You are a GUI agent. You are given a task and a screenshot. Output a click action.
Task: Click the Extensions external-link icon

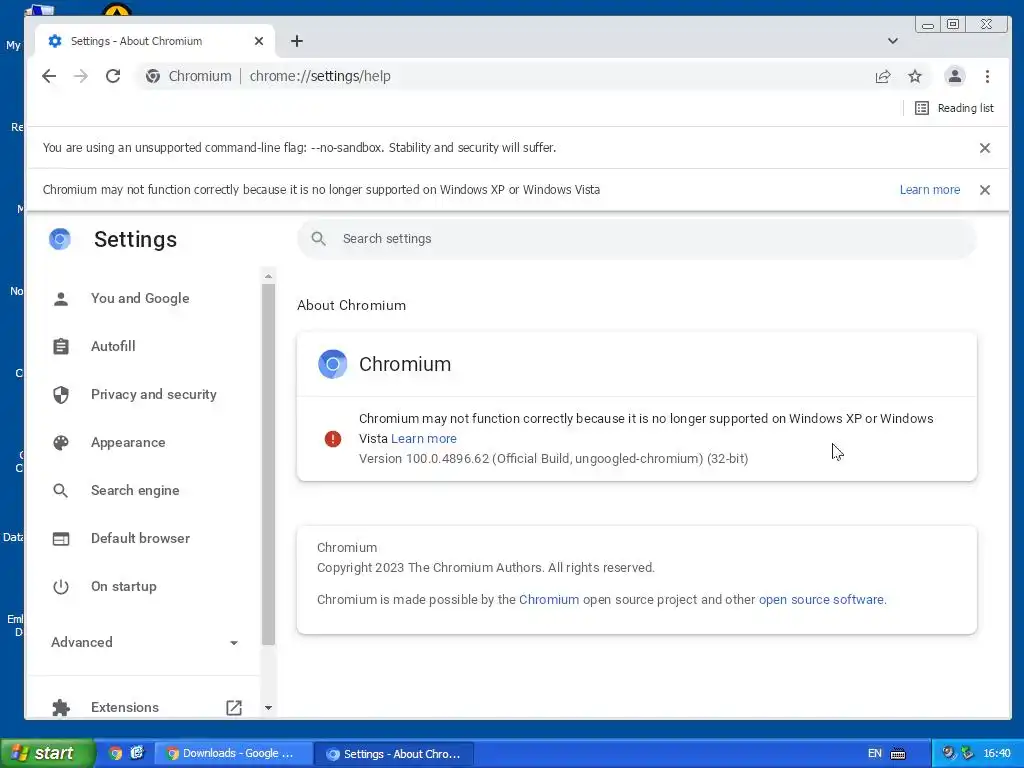click(234, 707)
